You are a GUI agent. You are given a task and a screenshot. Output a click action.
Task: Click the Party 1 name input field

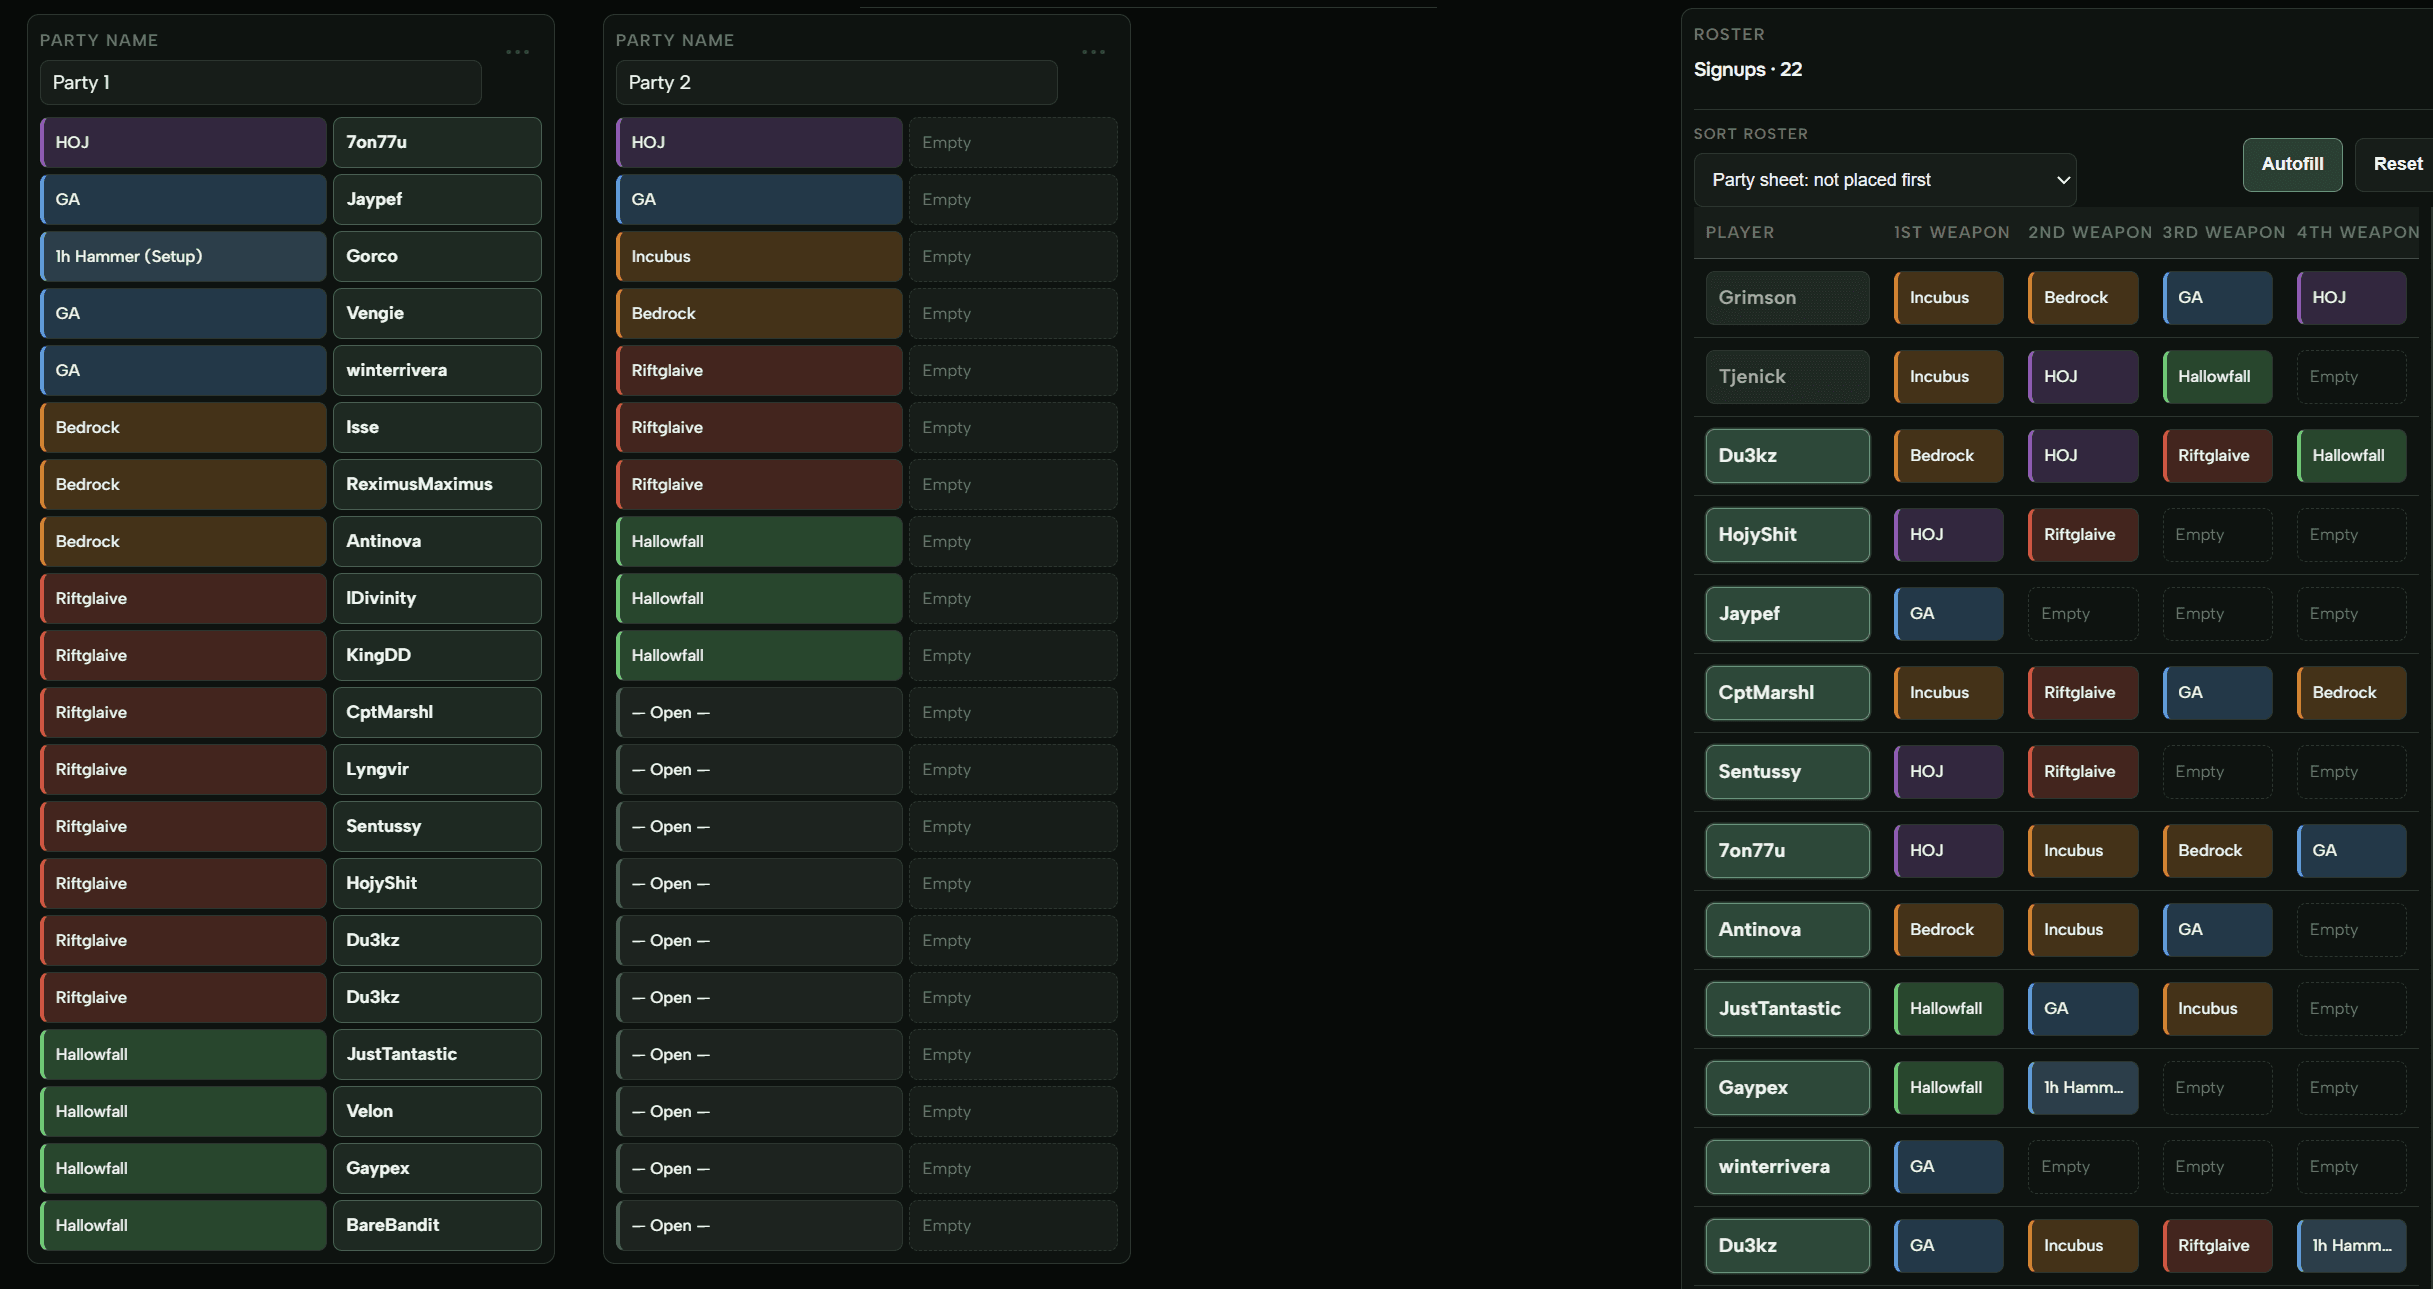(x=260, y=82)
